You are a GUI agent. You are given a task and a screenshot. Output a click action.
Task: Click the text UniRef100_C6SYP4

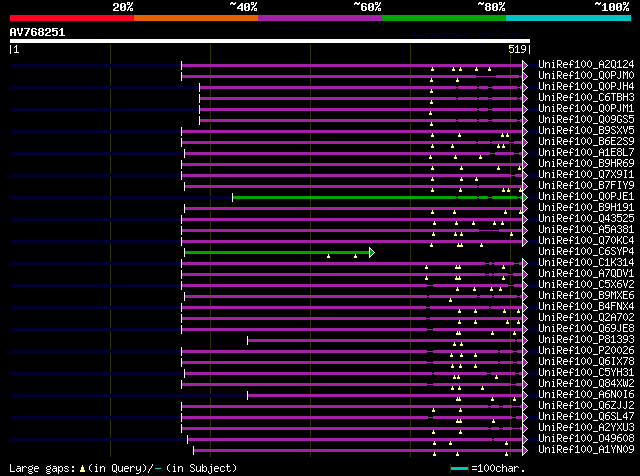pos(586,252)
